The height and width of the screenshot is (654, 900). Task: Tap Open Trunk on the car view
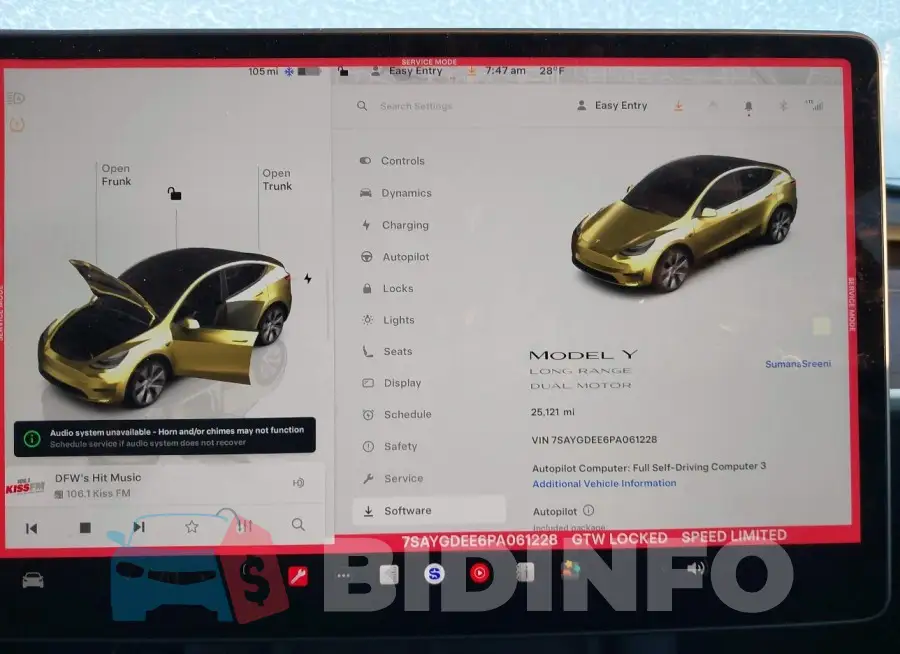click(277, 179)
